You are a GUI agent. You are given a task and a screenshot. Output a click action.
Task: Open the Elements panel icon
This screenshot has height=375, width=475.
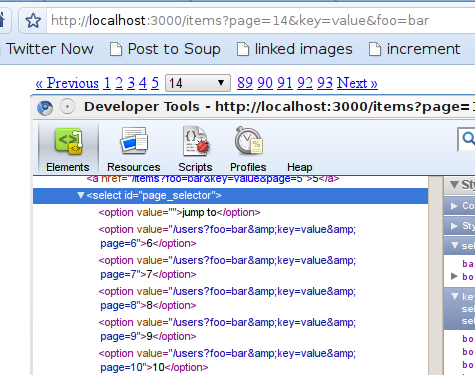pos(68,142)
